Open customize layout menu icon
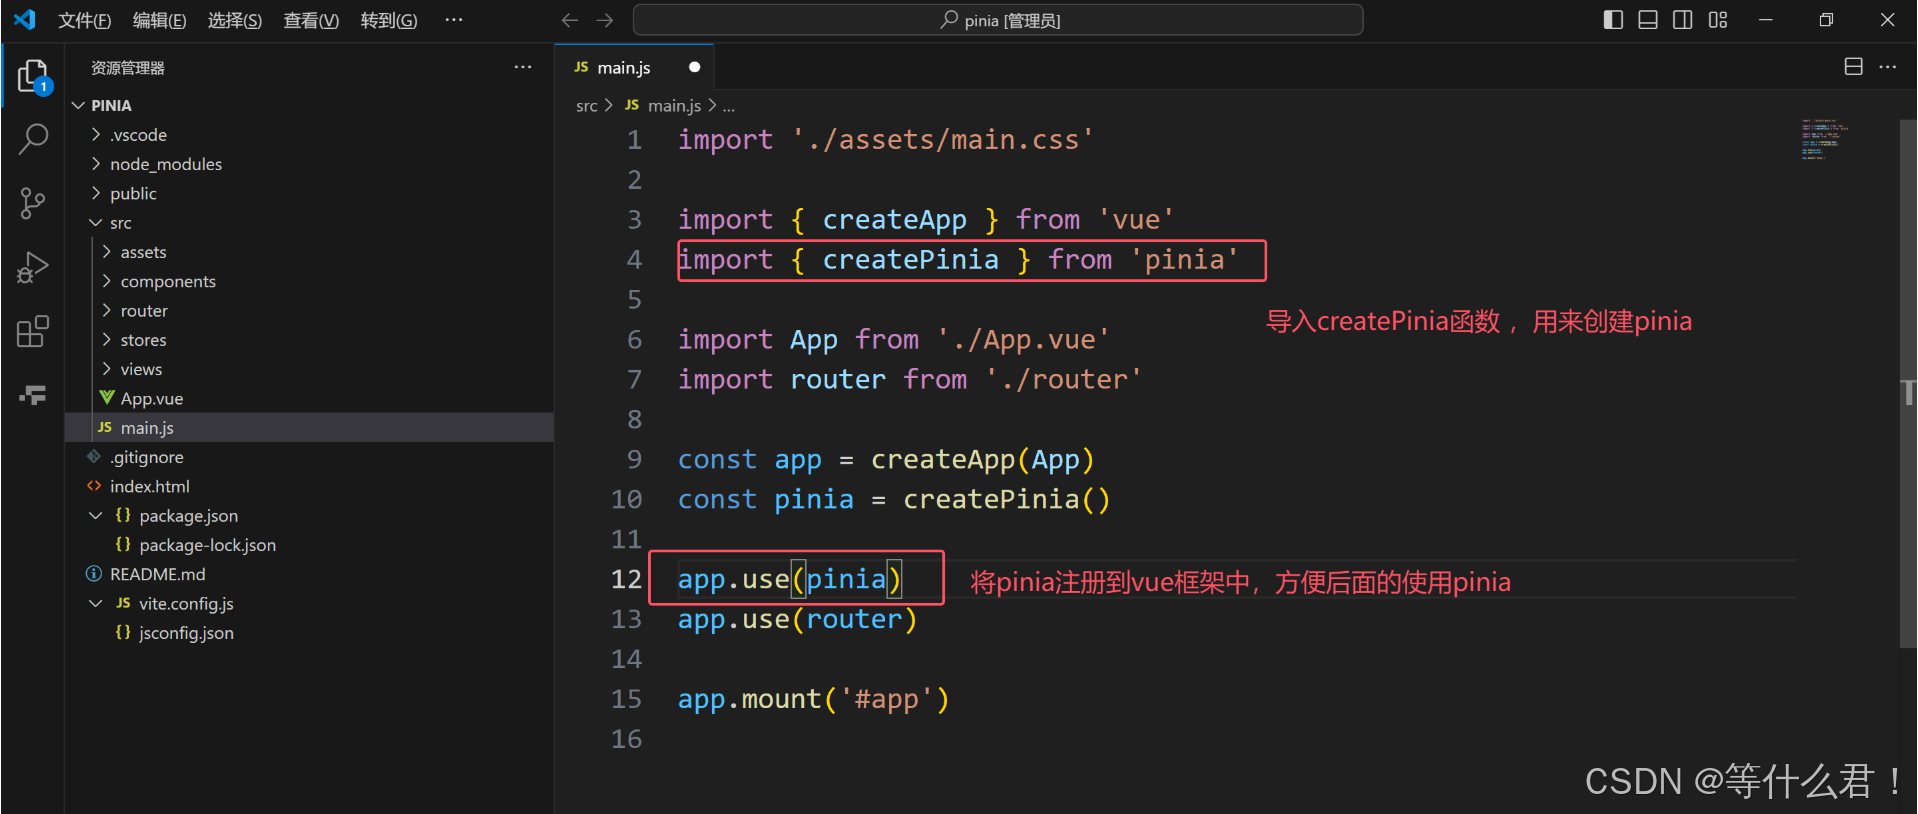 point(1718,20)
